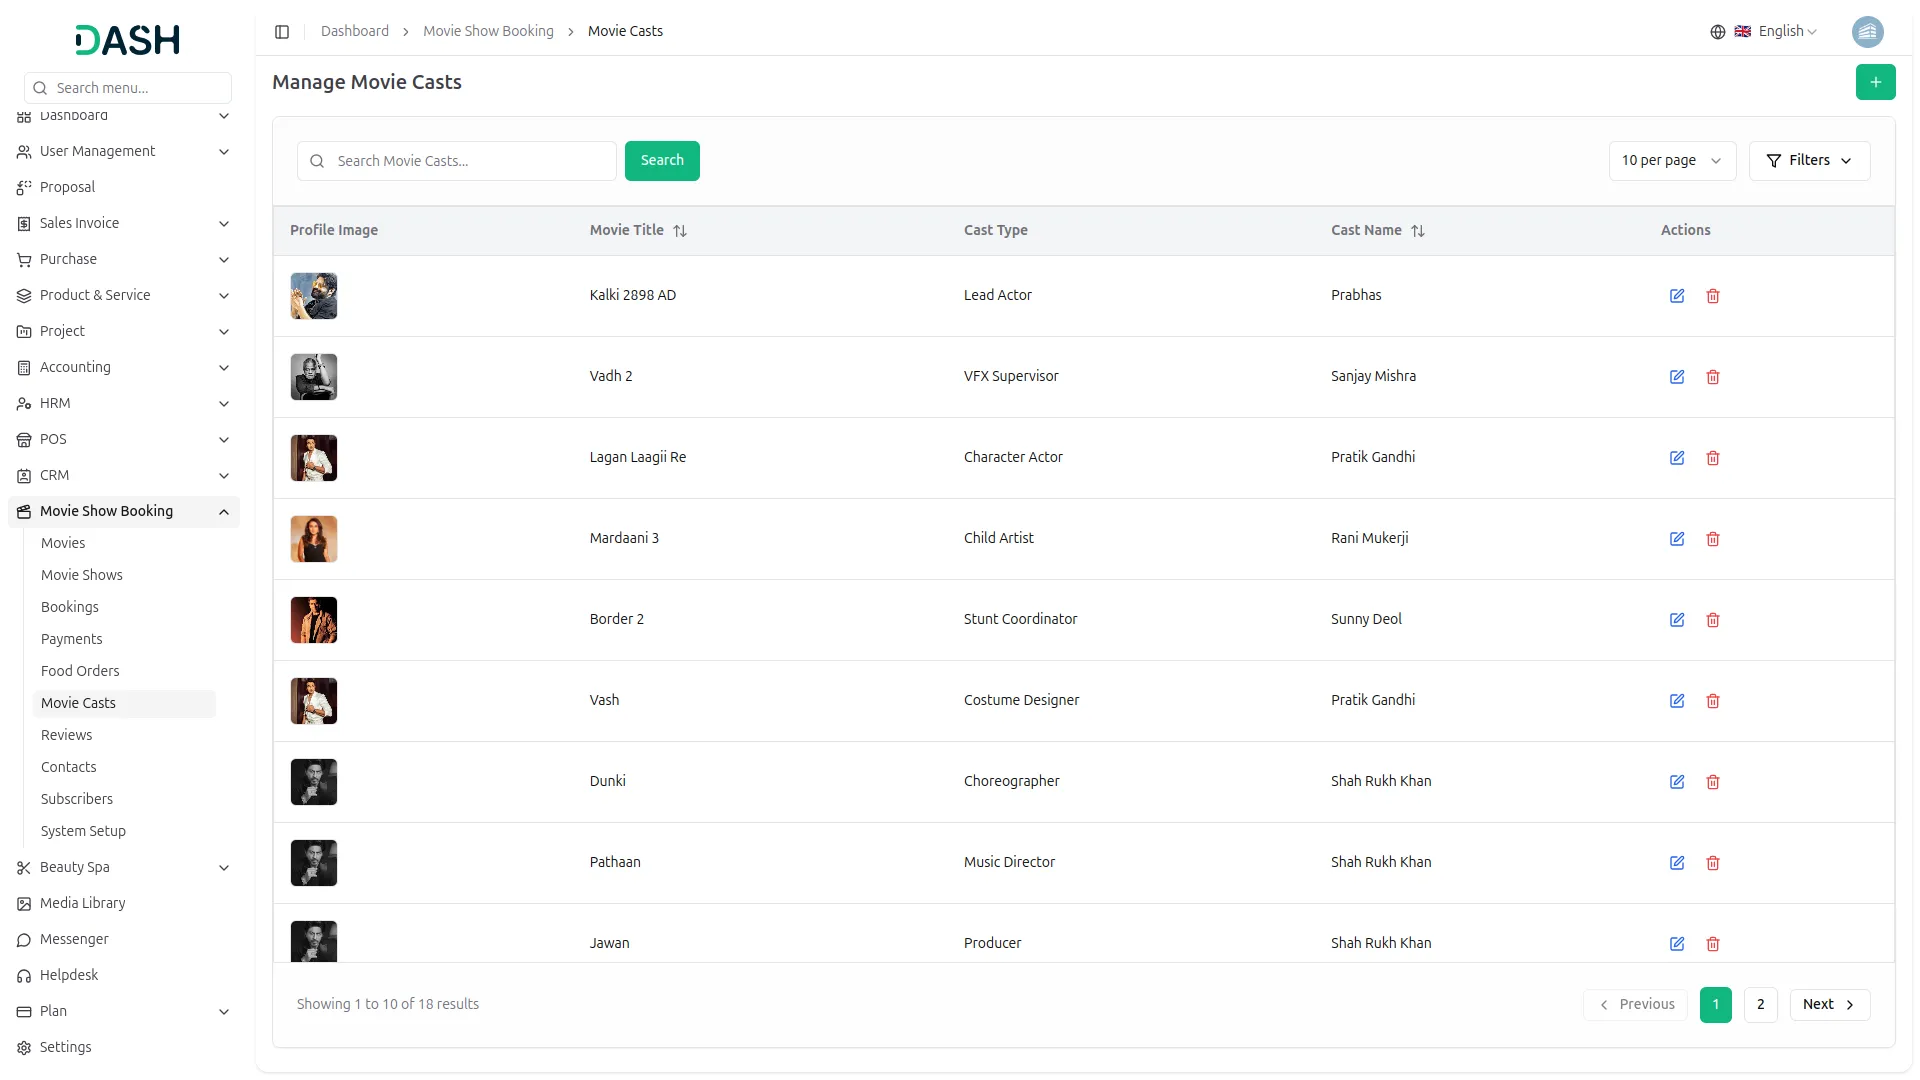Open the Bookings menu item
This screenshot has height=1080, width=1920.
70,607
